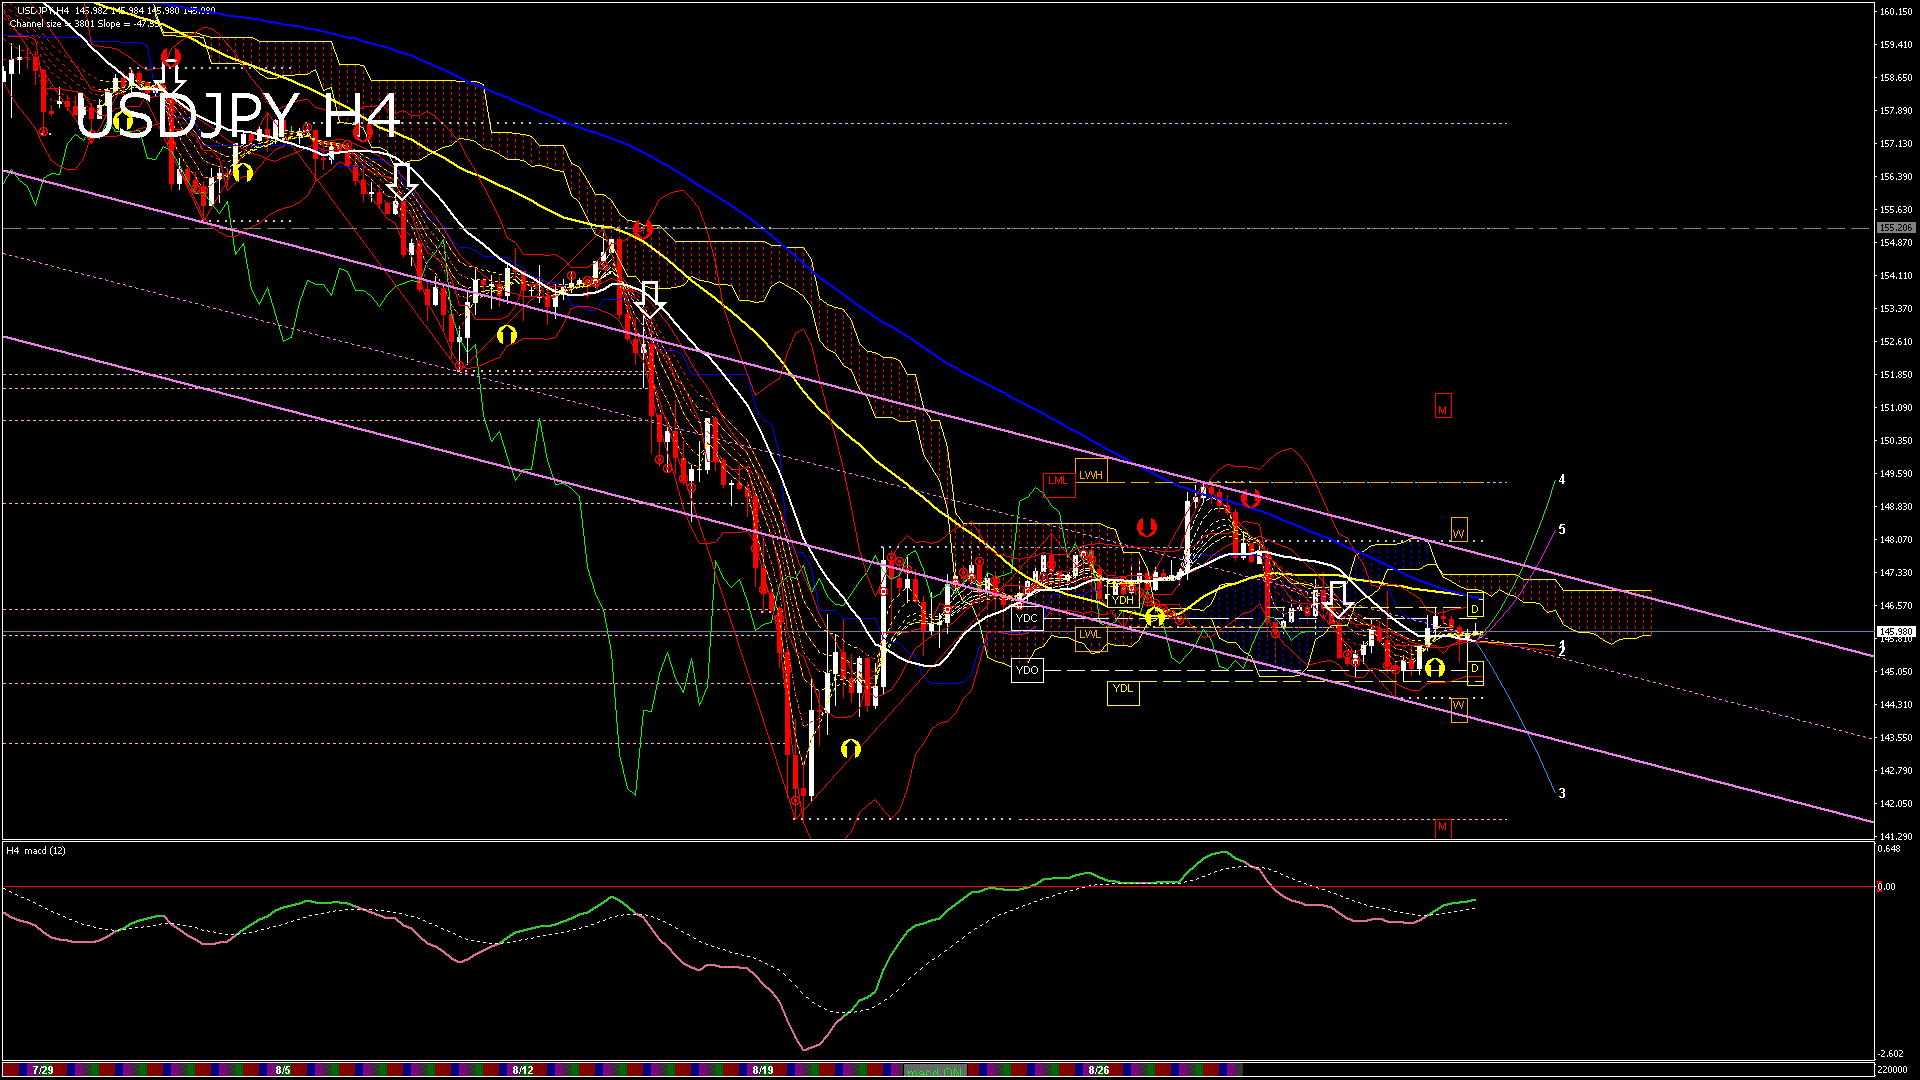
Task: Click the 220000 value at bottom right
Action: point(1892,1070)
